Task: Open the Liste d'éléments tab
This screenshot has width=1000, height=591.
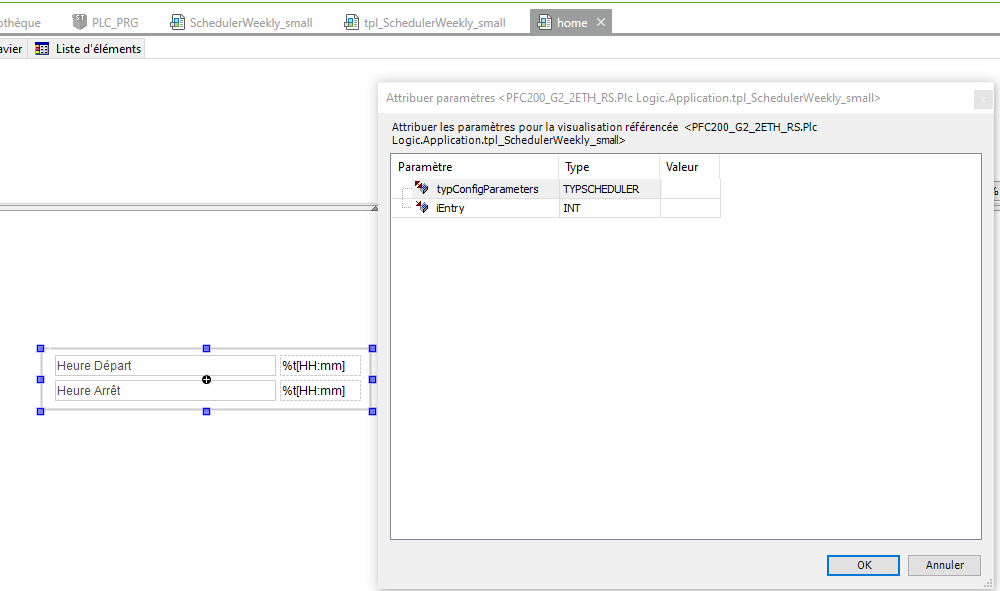Action: coord(98,49)
